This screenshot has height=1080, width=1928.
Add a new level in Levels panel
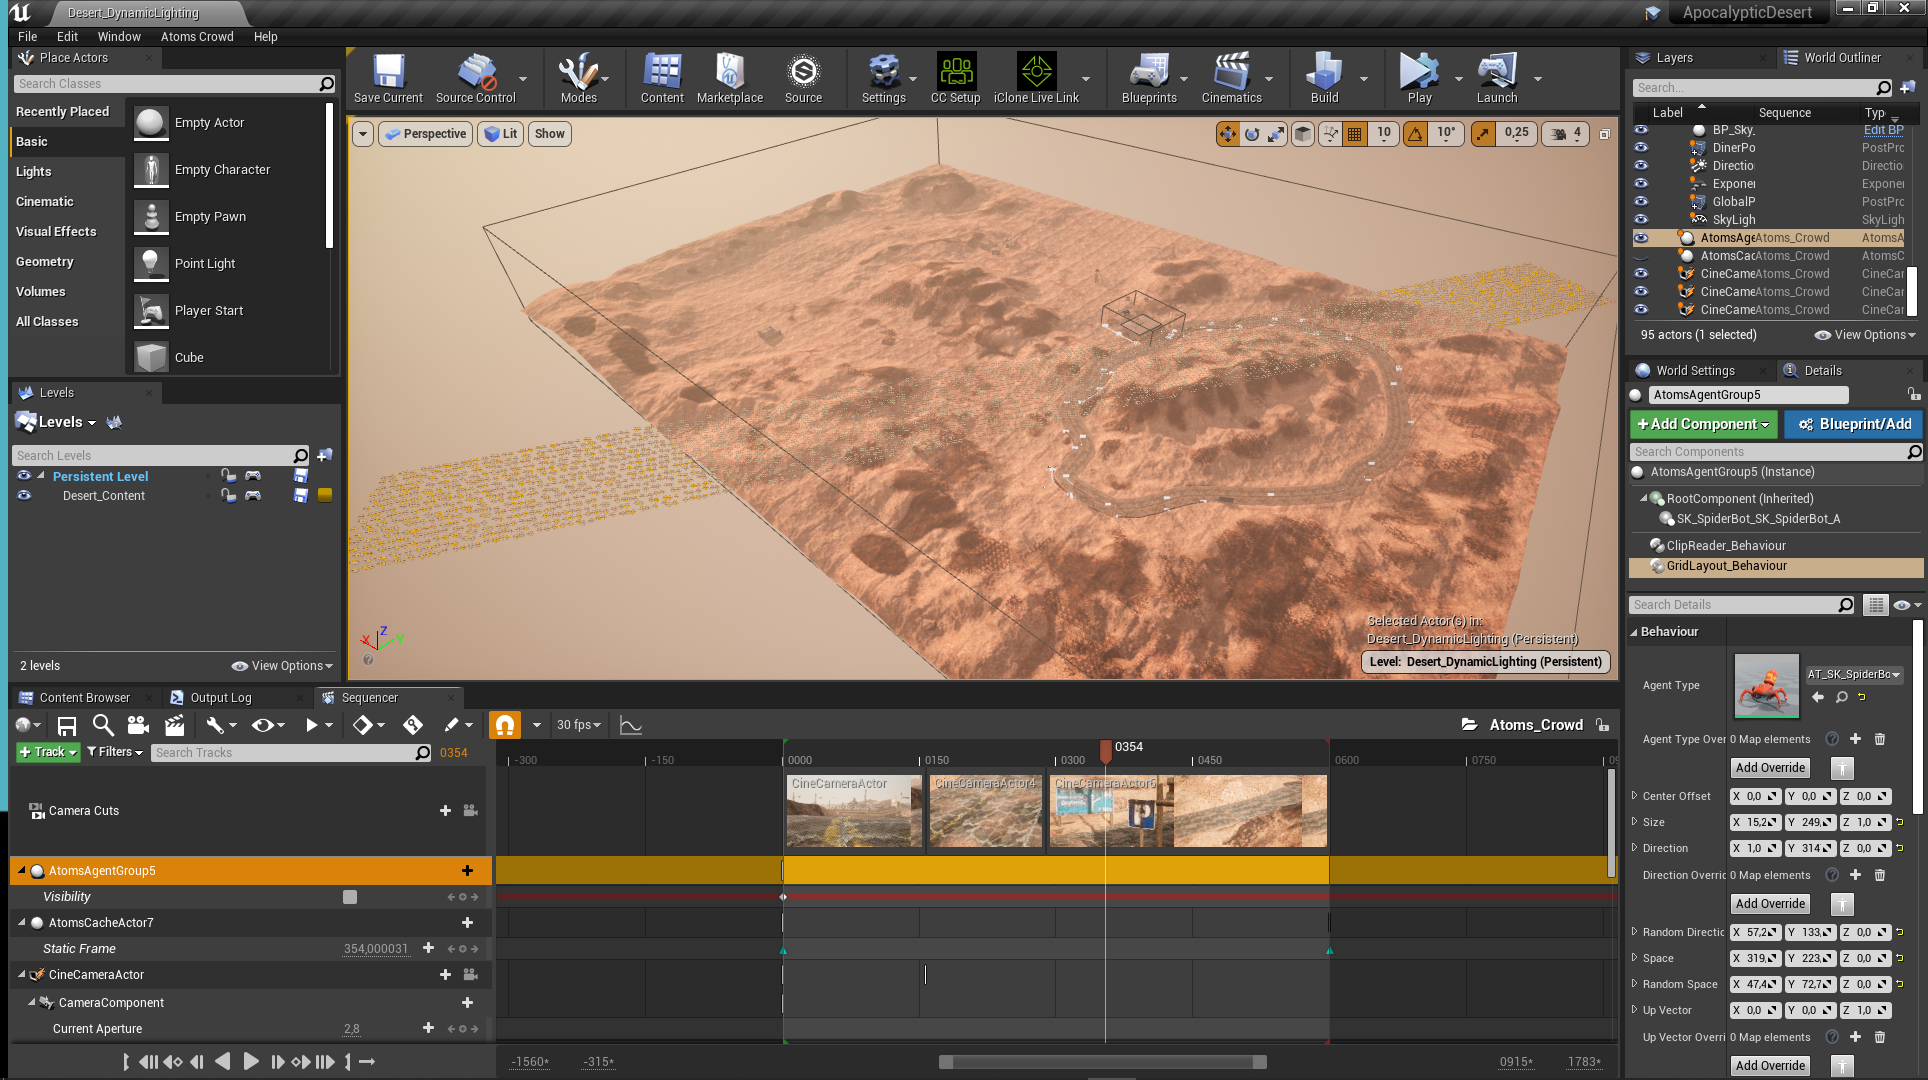pyautogui.click(x=325, y=456)
